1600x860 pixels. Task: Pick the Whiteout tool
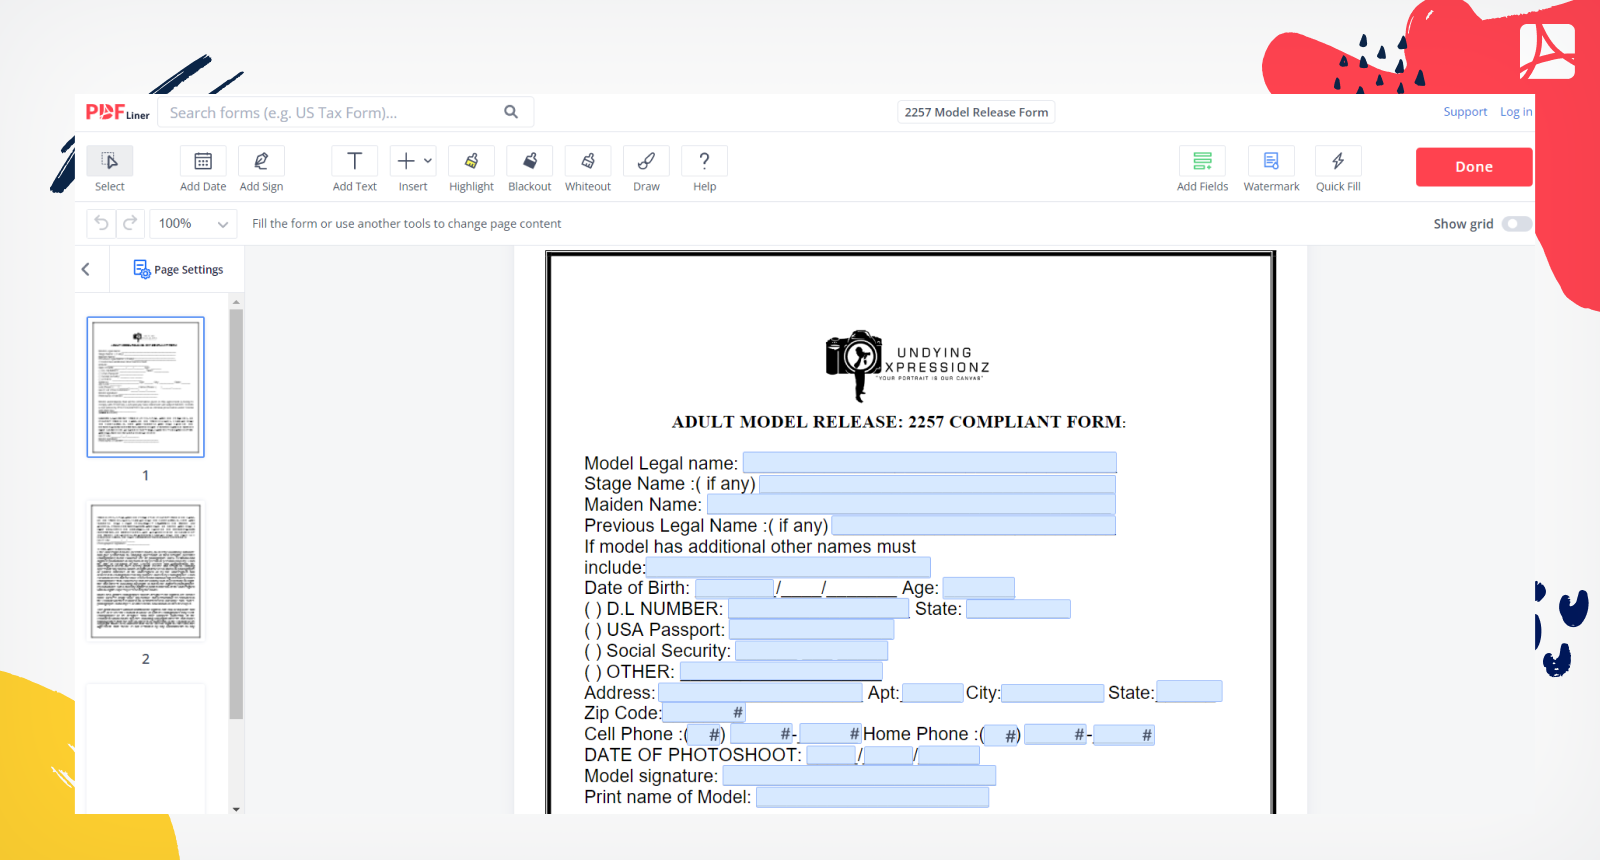(588, 162)
